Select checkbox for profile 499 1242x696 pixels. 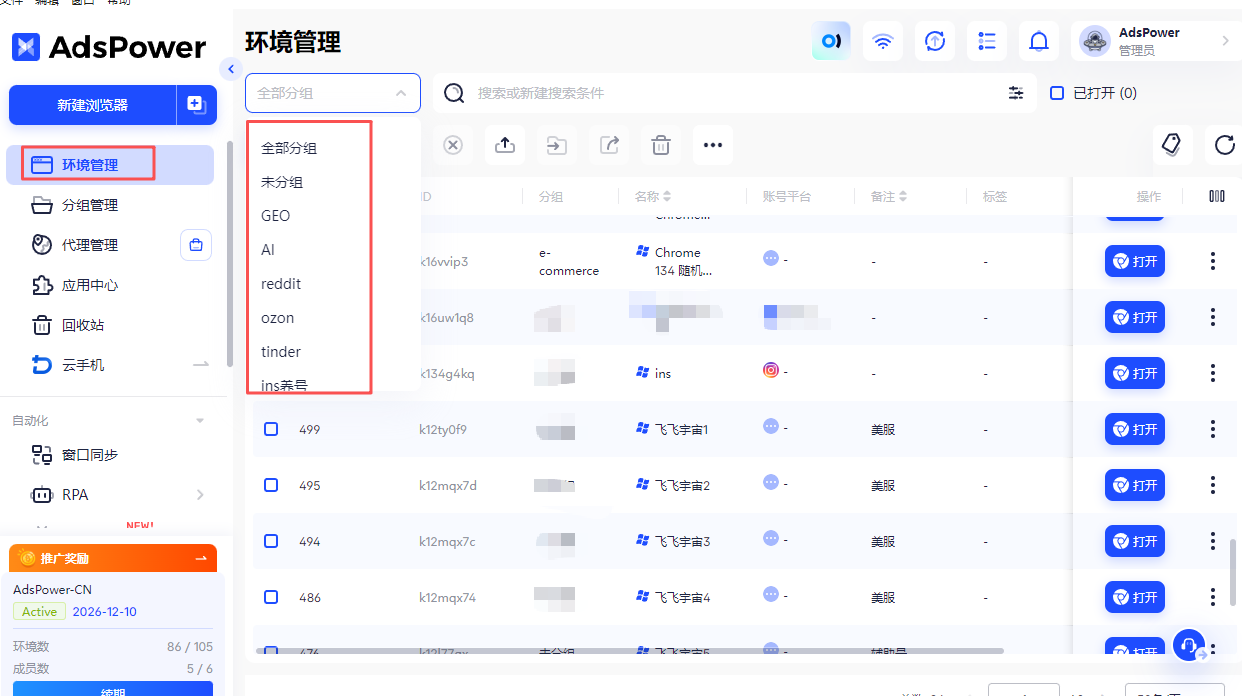tap(271, 429)
